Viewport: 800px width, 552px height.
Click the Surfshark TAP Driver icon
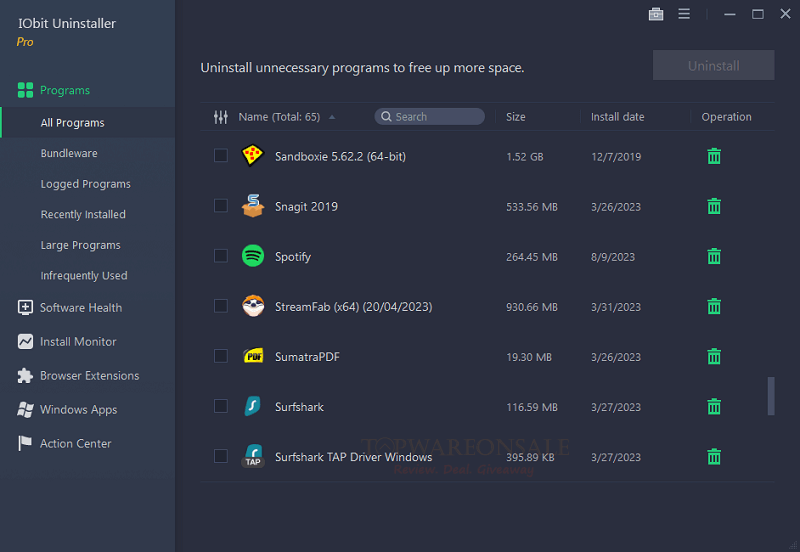tap(253, 456)
